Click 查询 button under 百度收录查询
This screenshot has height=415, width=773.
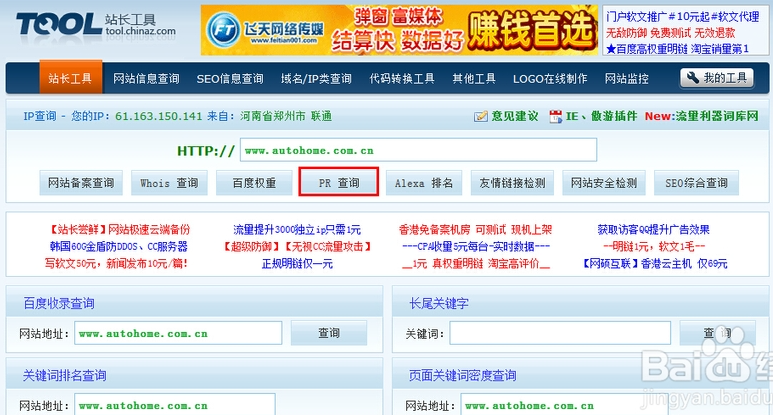pyautogui.click(x=330, y=333)
